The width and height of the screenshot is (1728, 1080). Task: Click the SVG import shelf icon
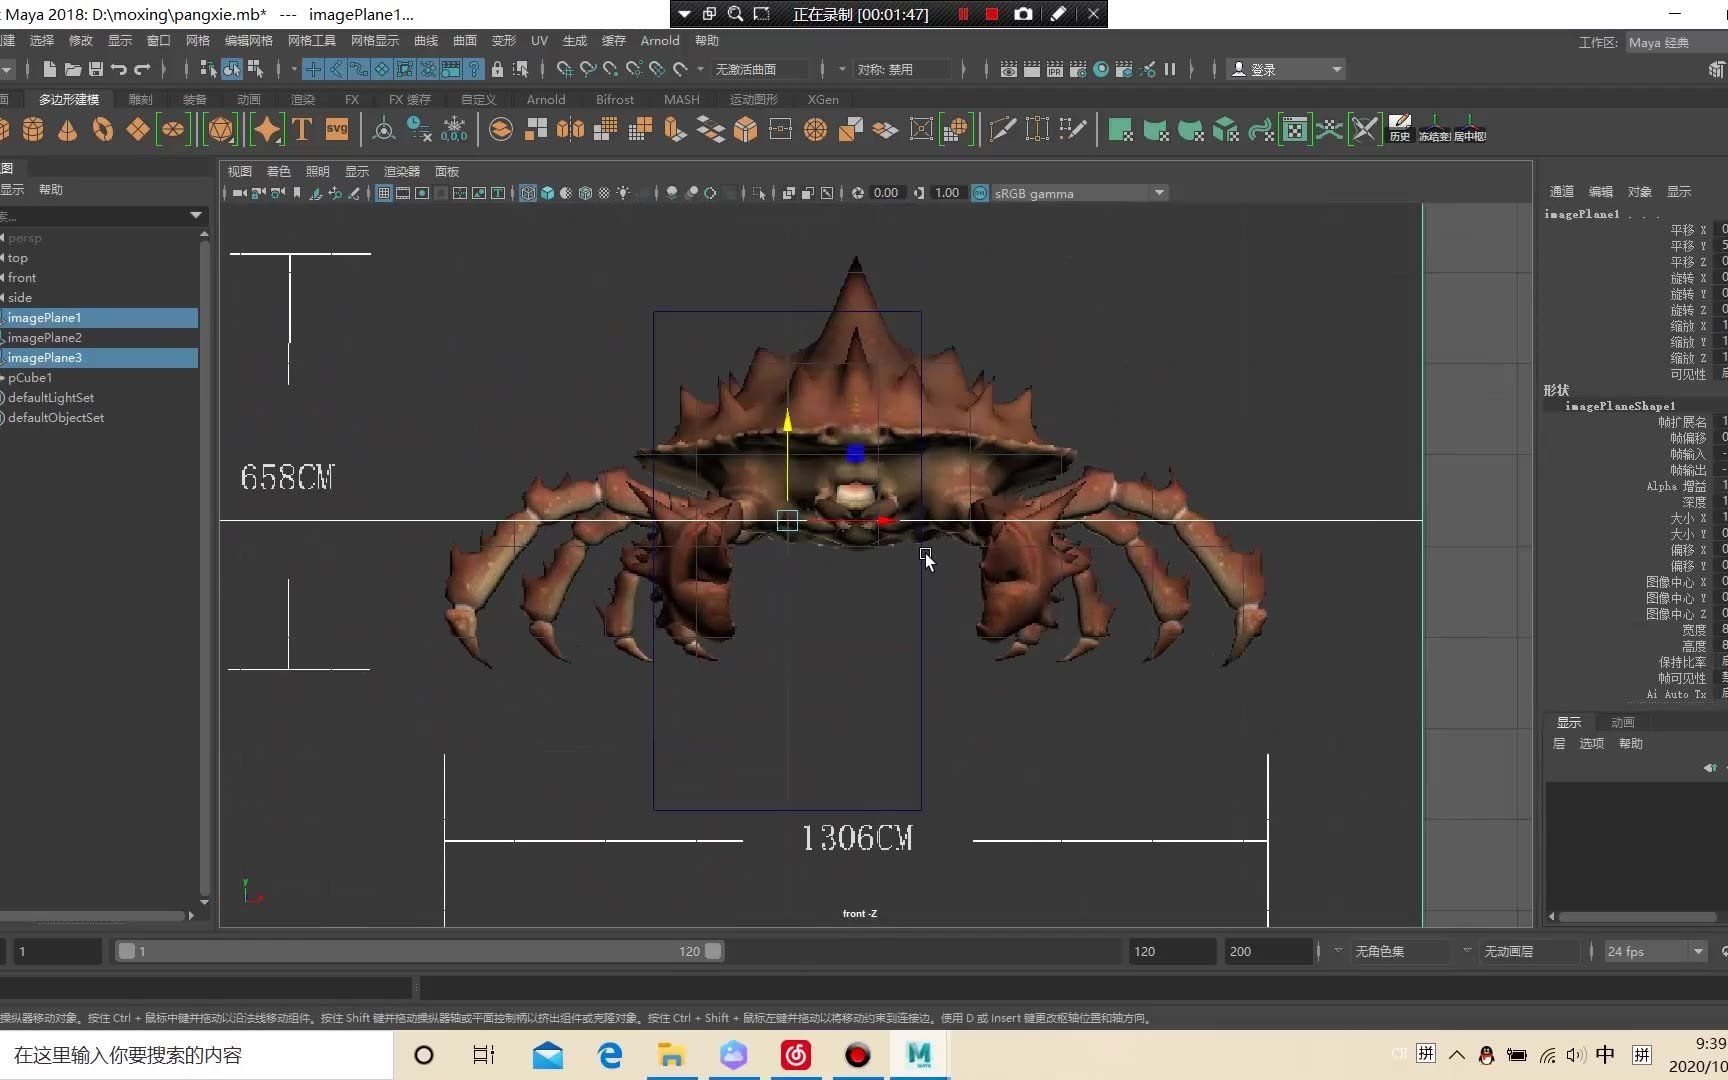pyautogui.click(x=337, y=130)
